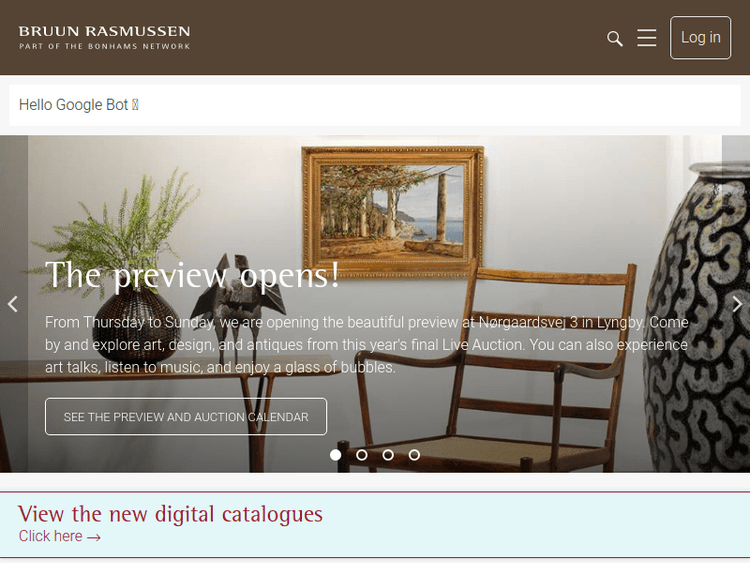Image resolution: width=750 pixels, height=563 pixels.
Task: Open See the Preview and Auction Calendar
Action: [186, 417]
